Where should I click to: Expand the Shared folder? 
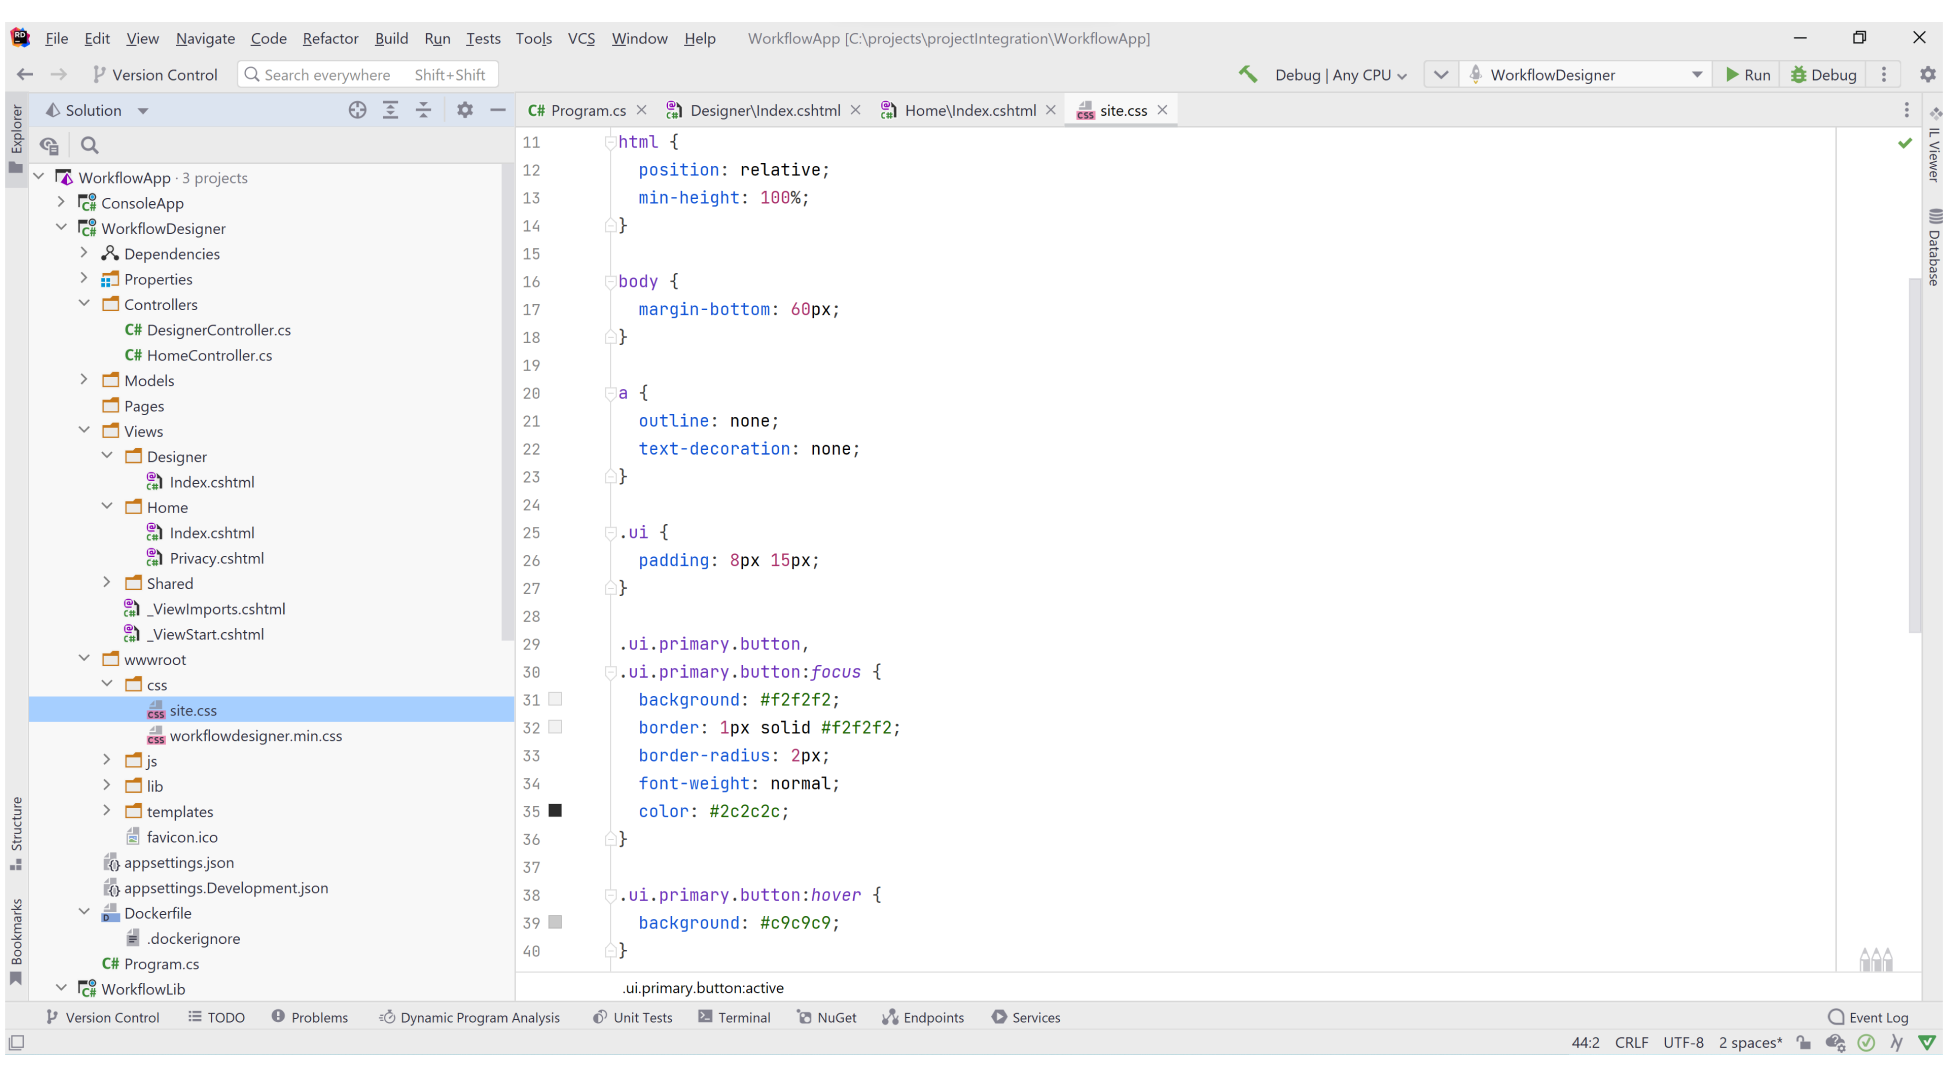click(107, 582)
